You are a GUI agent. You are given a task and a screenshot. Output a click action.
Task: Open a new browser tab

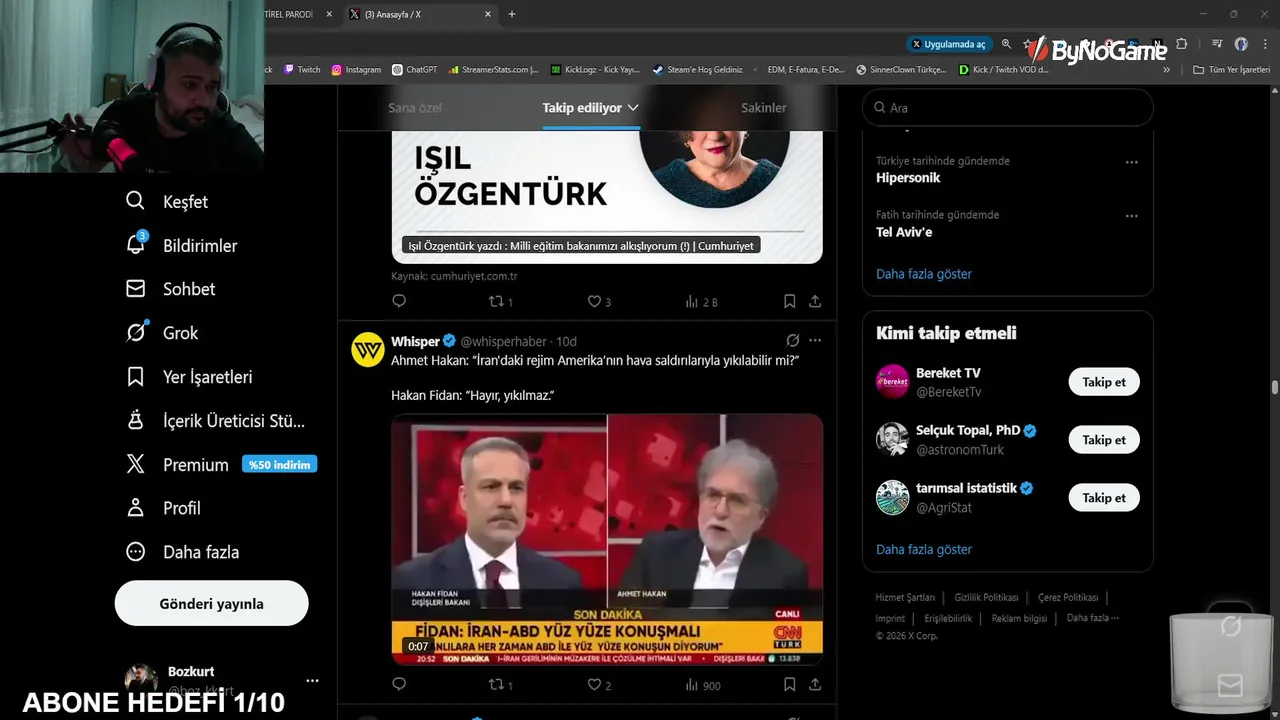point(512,14)
